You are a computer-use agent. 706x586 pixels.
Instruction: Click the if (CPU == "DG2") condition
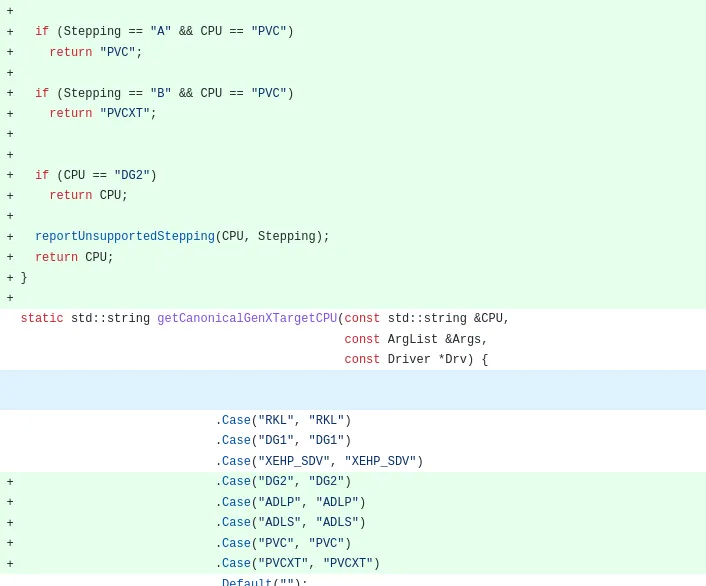tap(96, 176)
